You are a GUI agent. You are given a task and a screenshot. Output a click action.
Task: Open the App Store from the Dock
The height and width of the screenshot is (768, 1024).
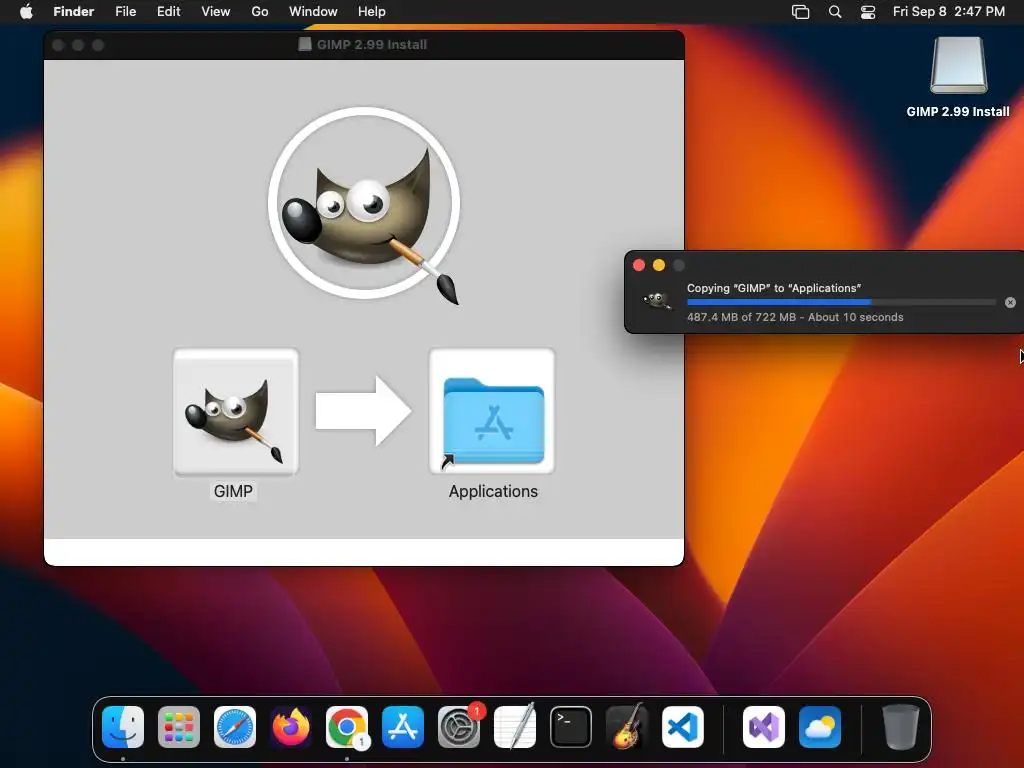[403, 727]
